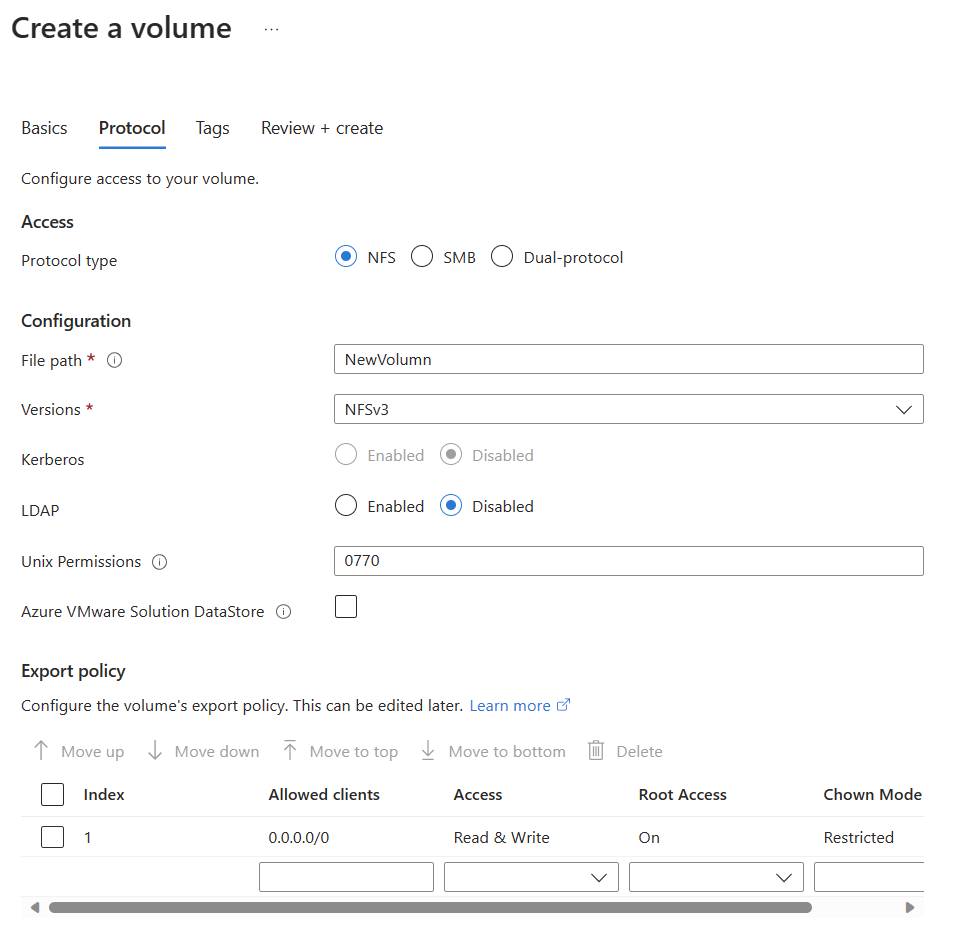The image size is (972, 931).
Task: Click the Move down label
Action: pos(217,752)
